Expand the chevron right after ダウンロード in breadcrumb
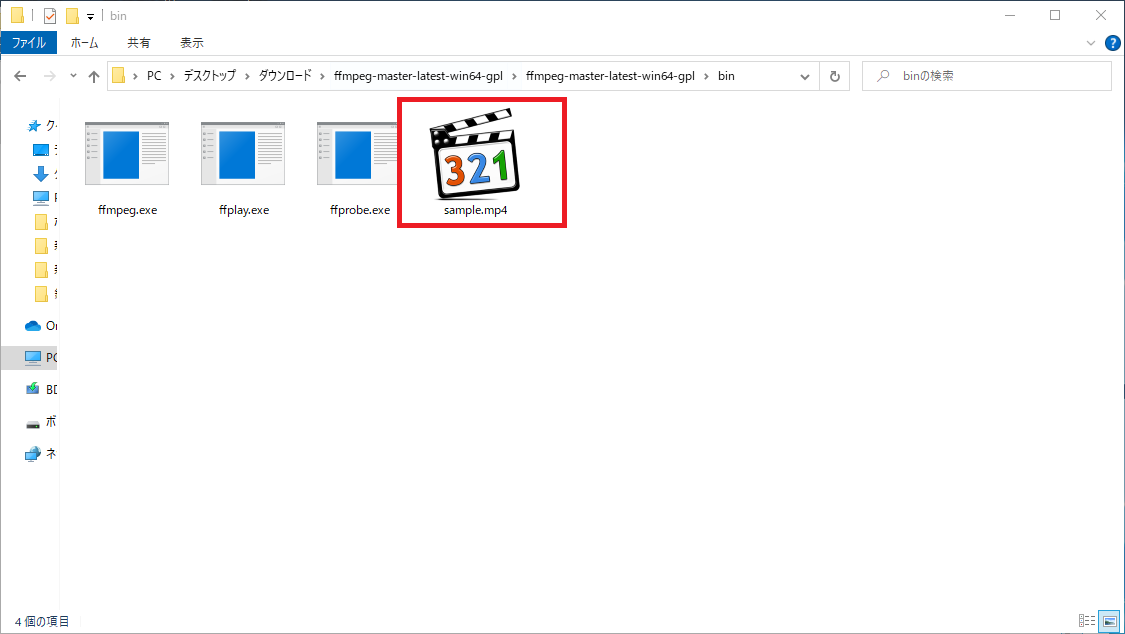1125x634 pixels. (x=323, y=76)
